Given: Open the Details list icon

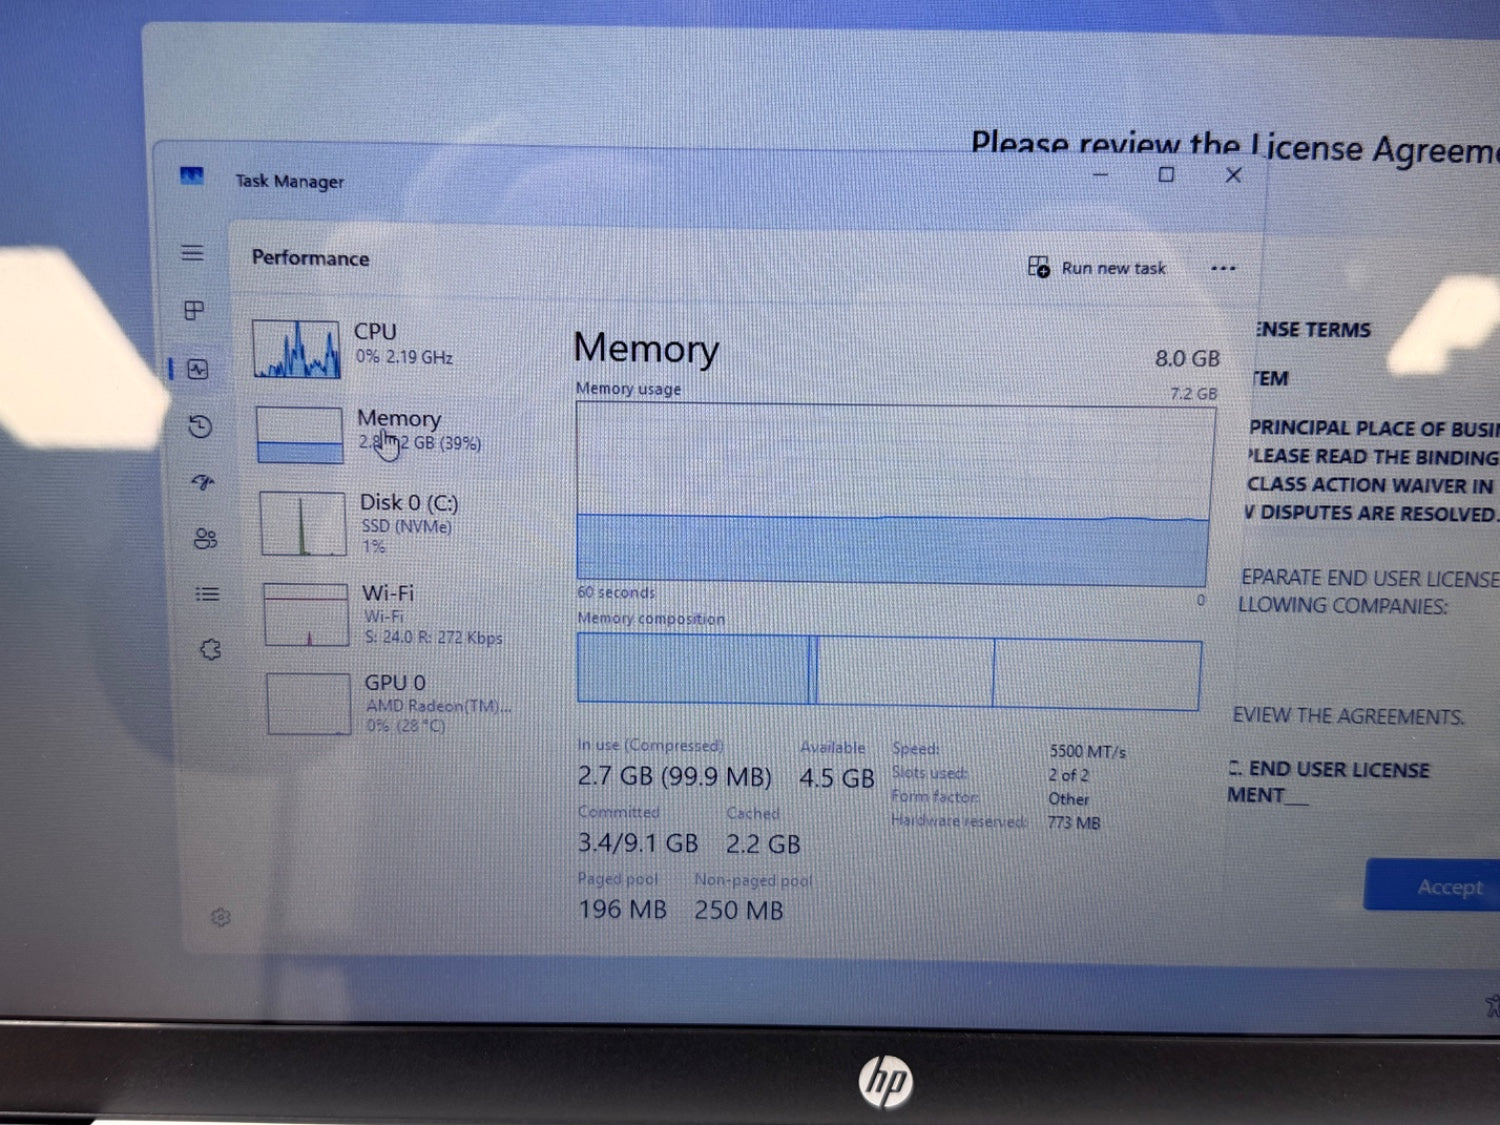Looking at the screenshot, I should point(207,593).
